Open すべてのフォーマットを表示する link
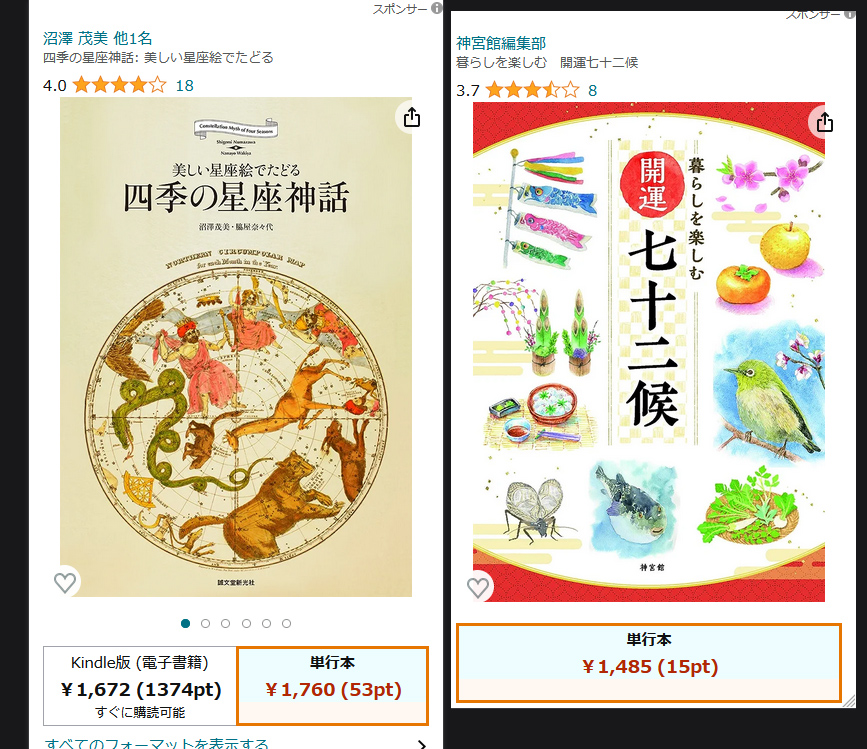Viewport: 867px width, 749px height. coord(156,743)
